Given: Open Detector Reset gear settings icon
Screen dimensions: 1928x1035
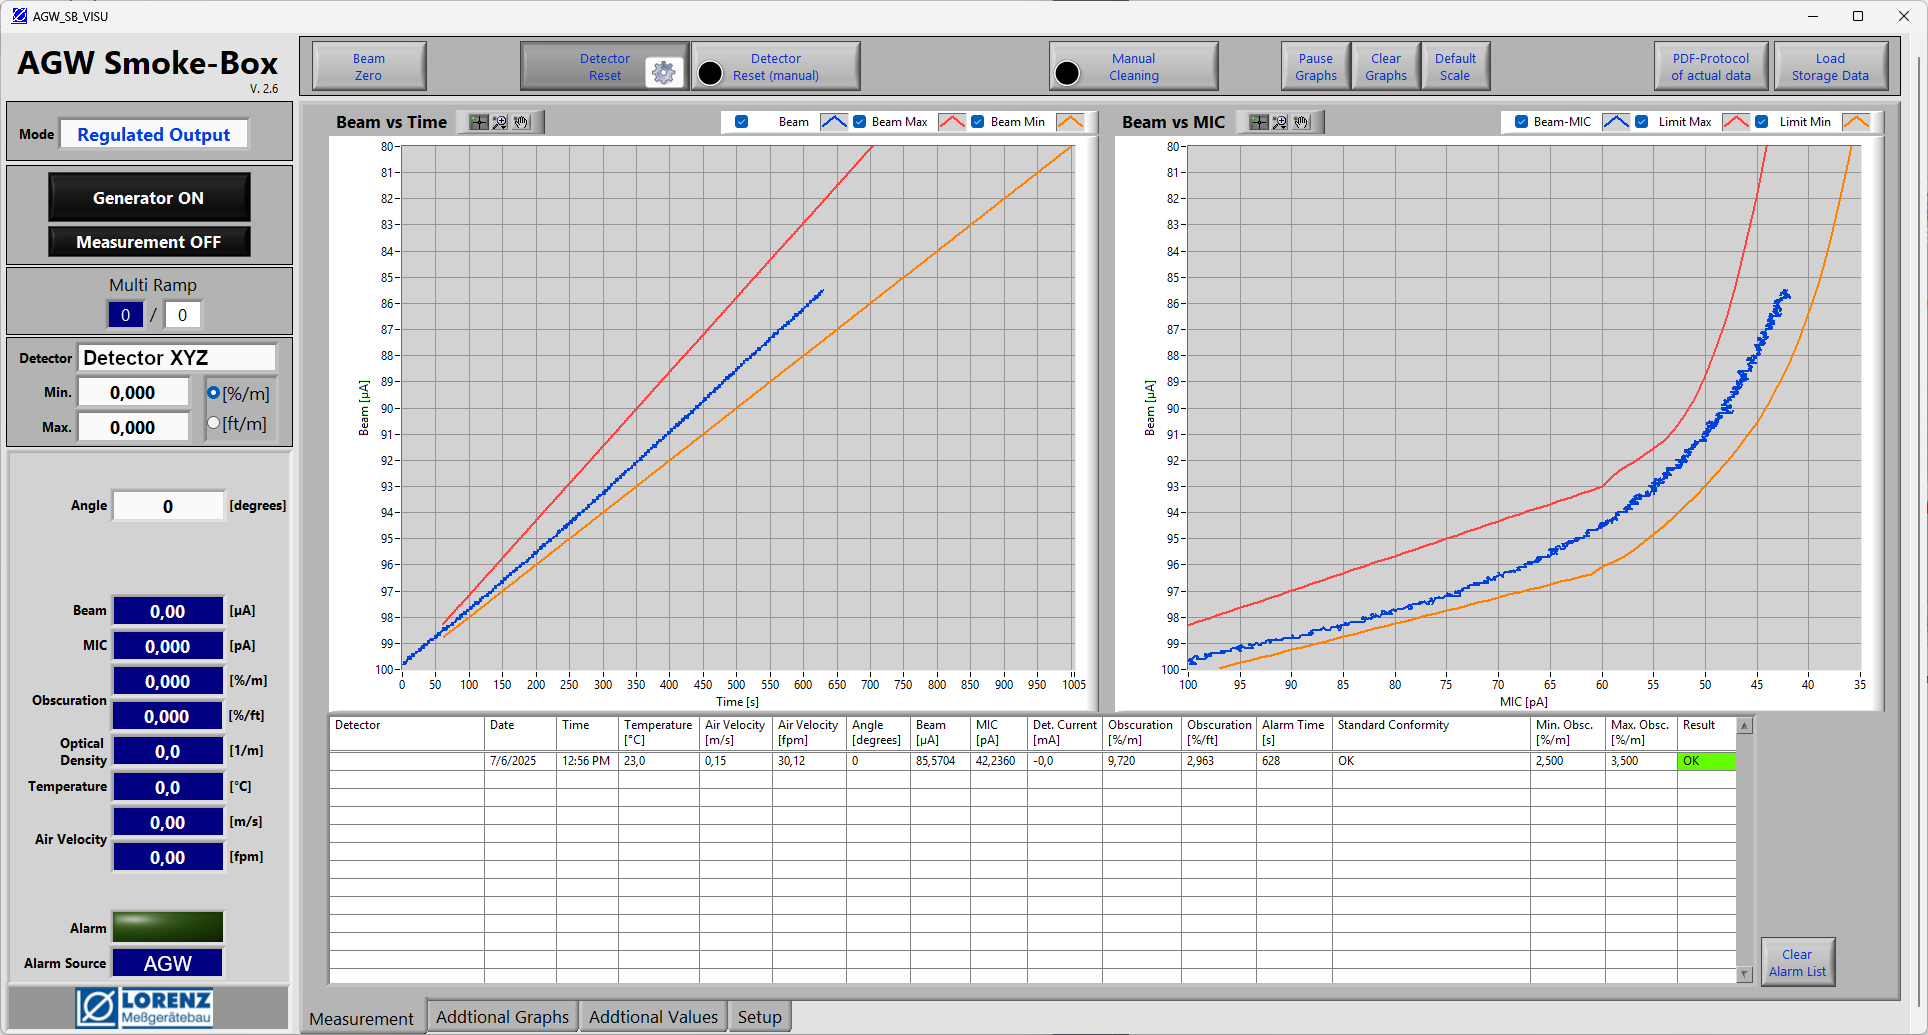Looking at the screenshot, I should [x=663, y=72].
